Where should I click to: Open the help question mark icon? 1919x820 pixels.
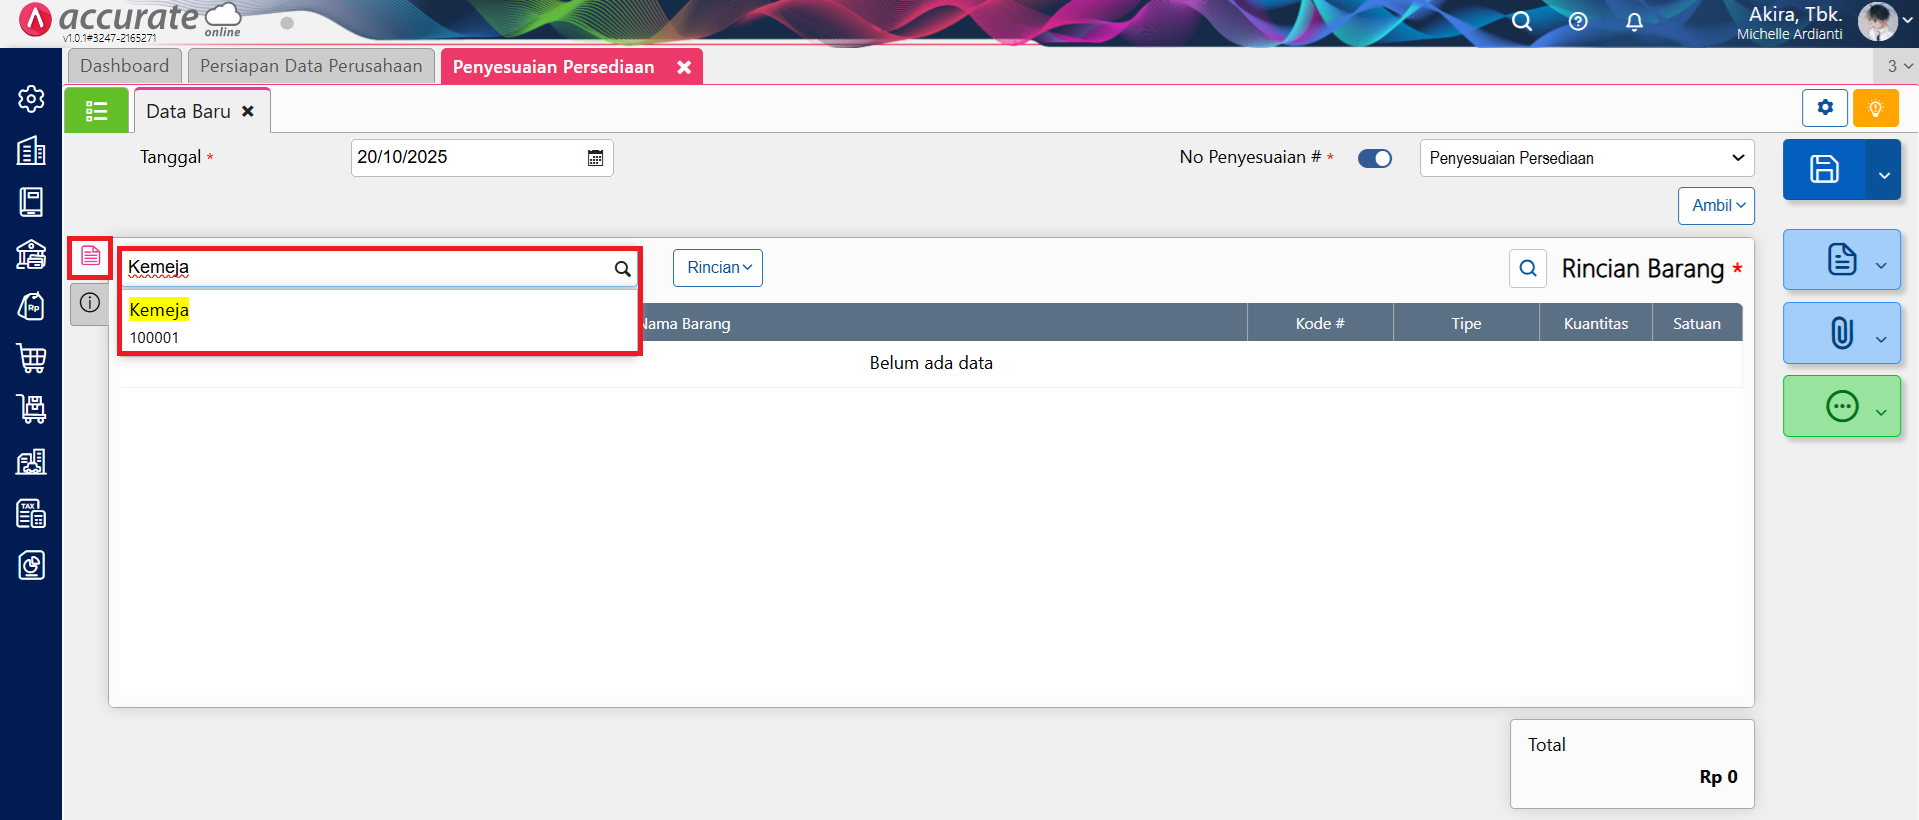click(x=1578, y=22)
